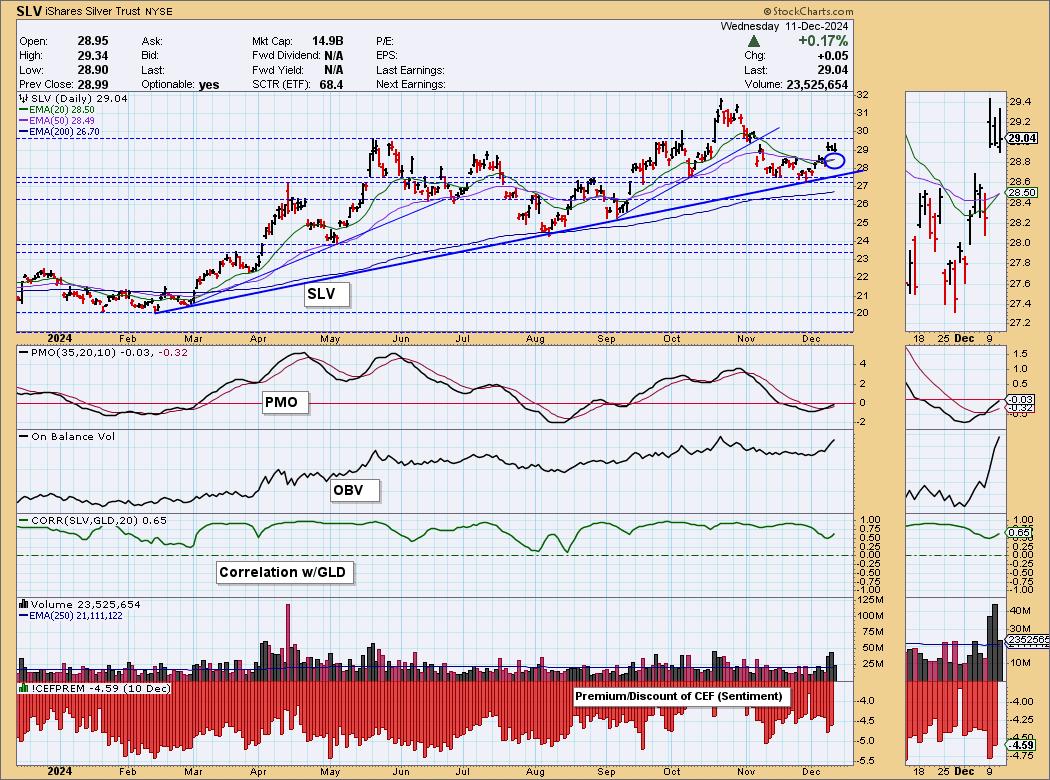
Task: Click the bar icon next to !CEFPREM
Action: 24,688
